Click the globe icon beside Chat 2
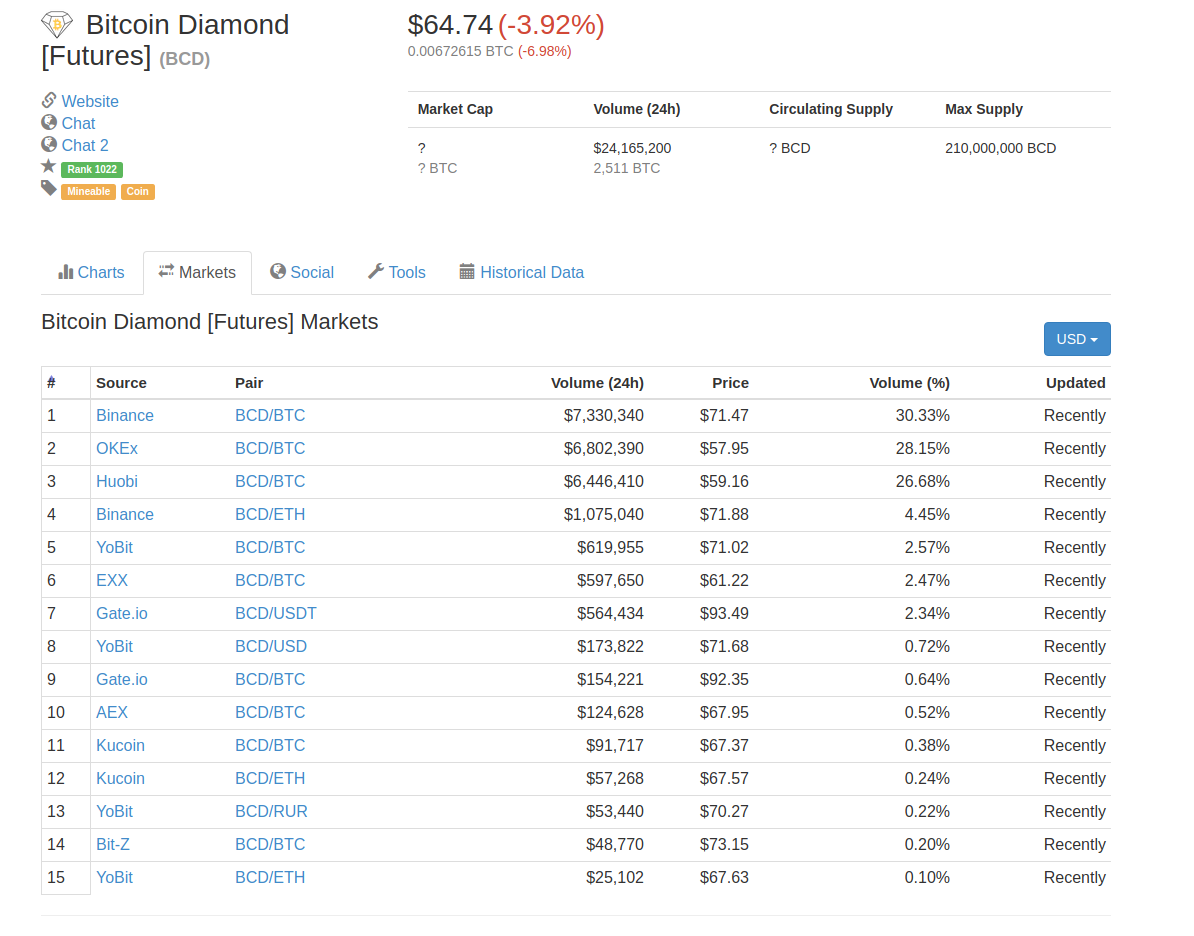Screen dimensions: 1194x936 pos(49,144)
